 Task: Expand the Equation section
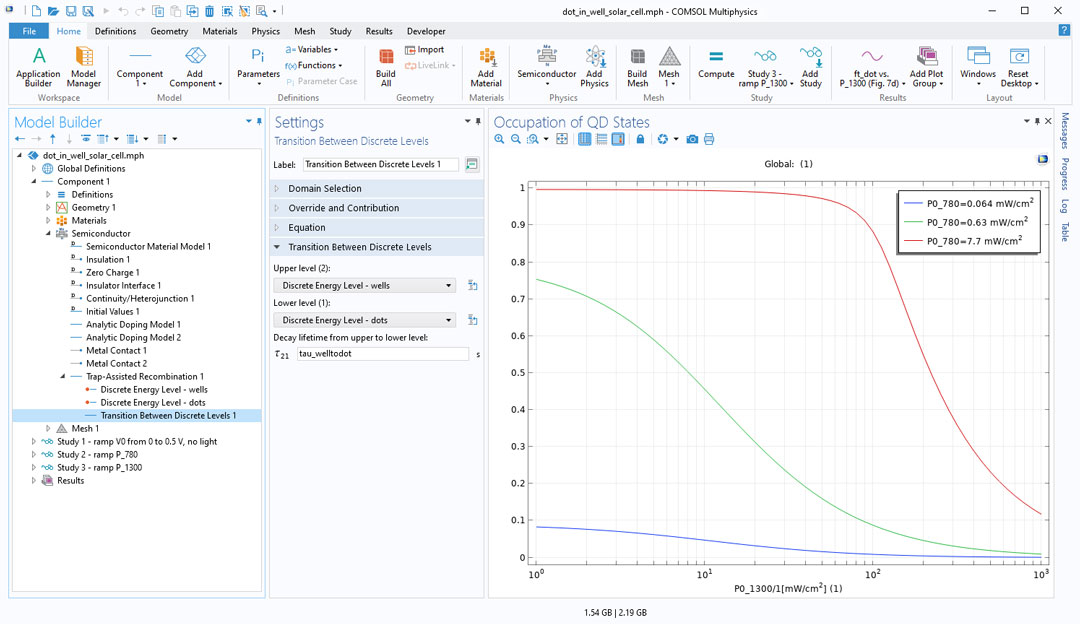(307, 227)
